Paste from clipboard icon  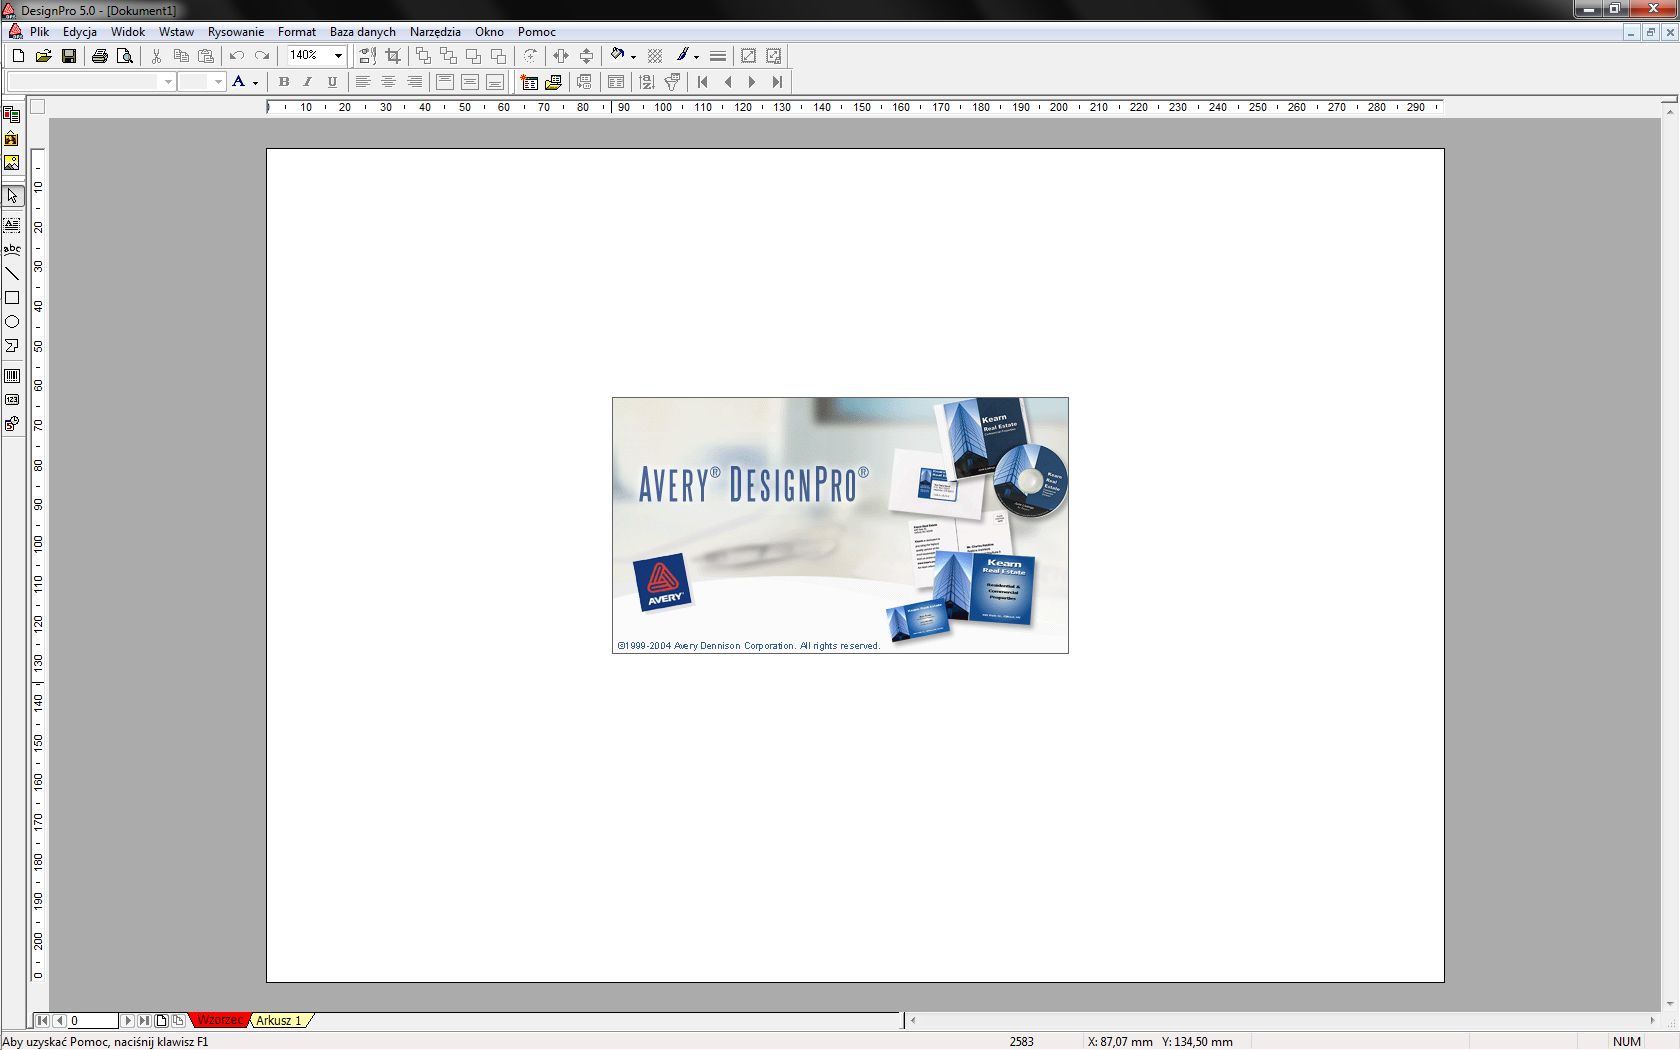(x=206, y=56)
